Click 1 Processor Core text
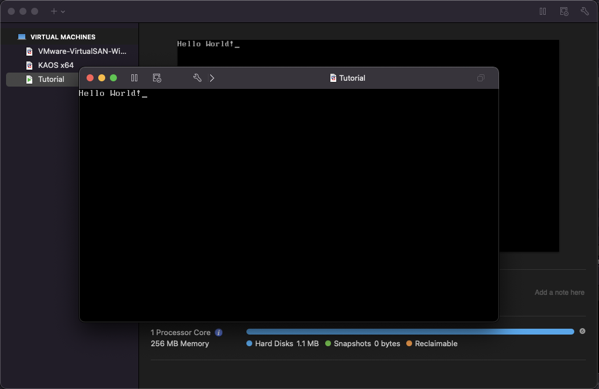 (180, 332)
